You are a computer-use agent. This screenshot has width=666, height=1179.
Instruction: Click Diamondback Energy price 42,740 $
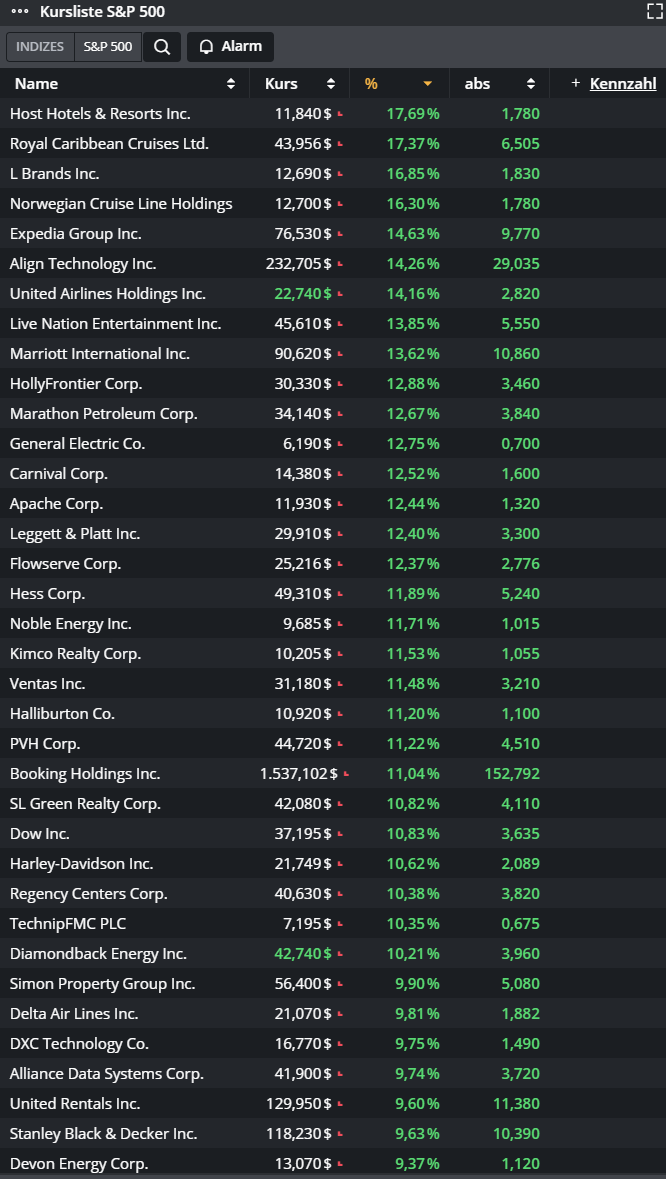pos(303,953)
